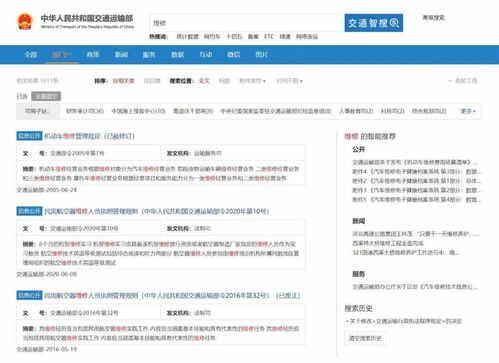Image resolution: width=499 pixels, height=363 pixels.
Task: Open recommendation 附件3《汽车维修电子健康档案系统 第2部分
Action: (x=417, y=190)
